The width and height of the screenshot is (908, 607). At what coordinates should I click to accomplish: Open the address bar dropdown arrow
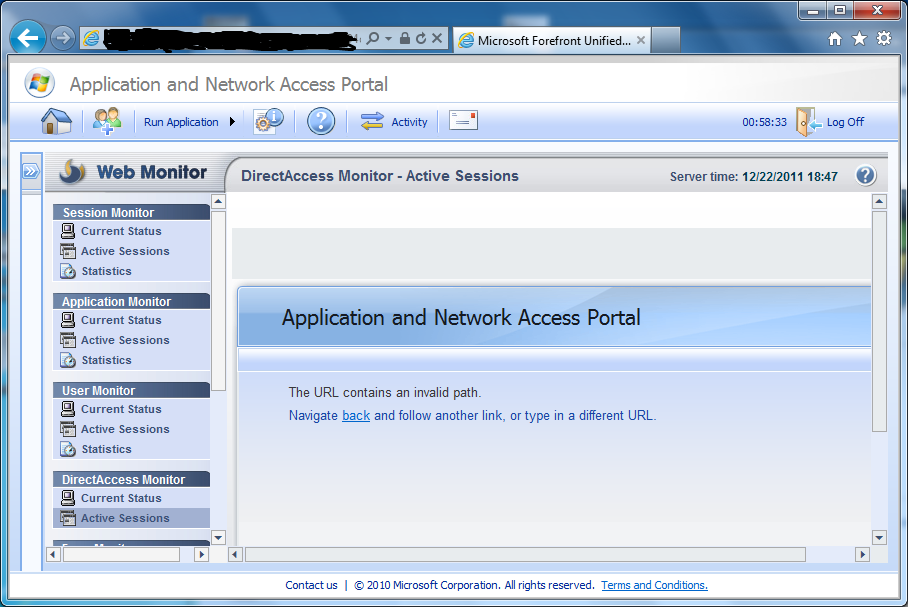point(388,39)
